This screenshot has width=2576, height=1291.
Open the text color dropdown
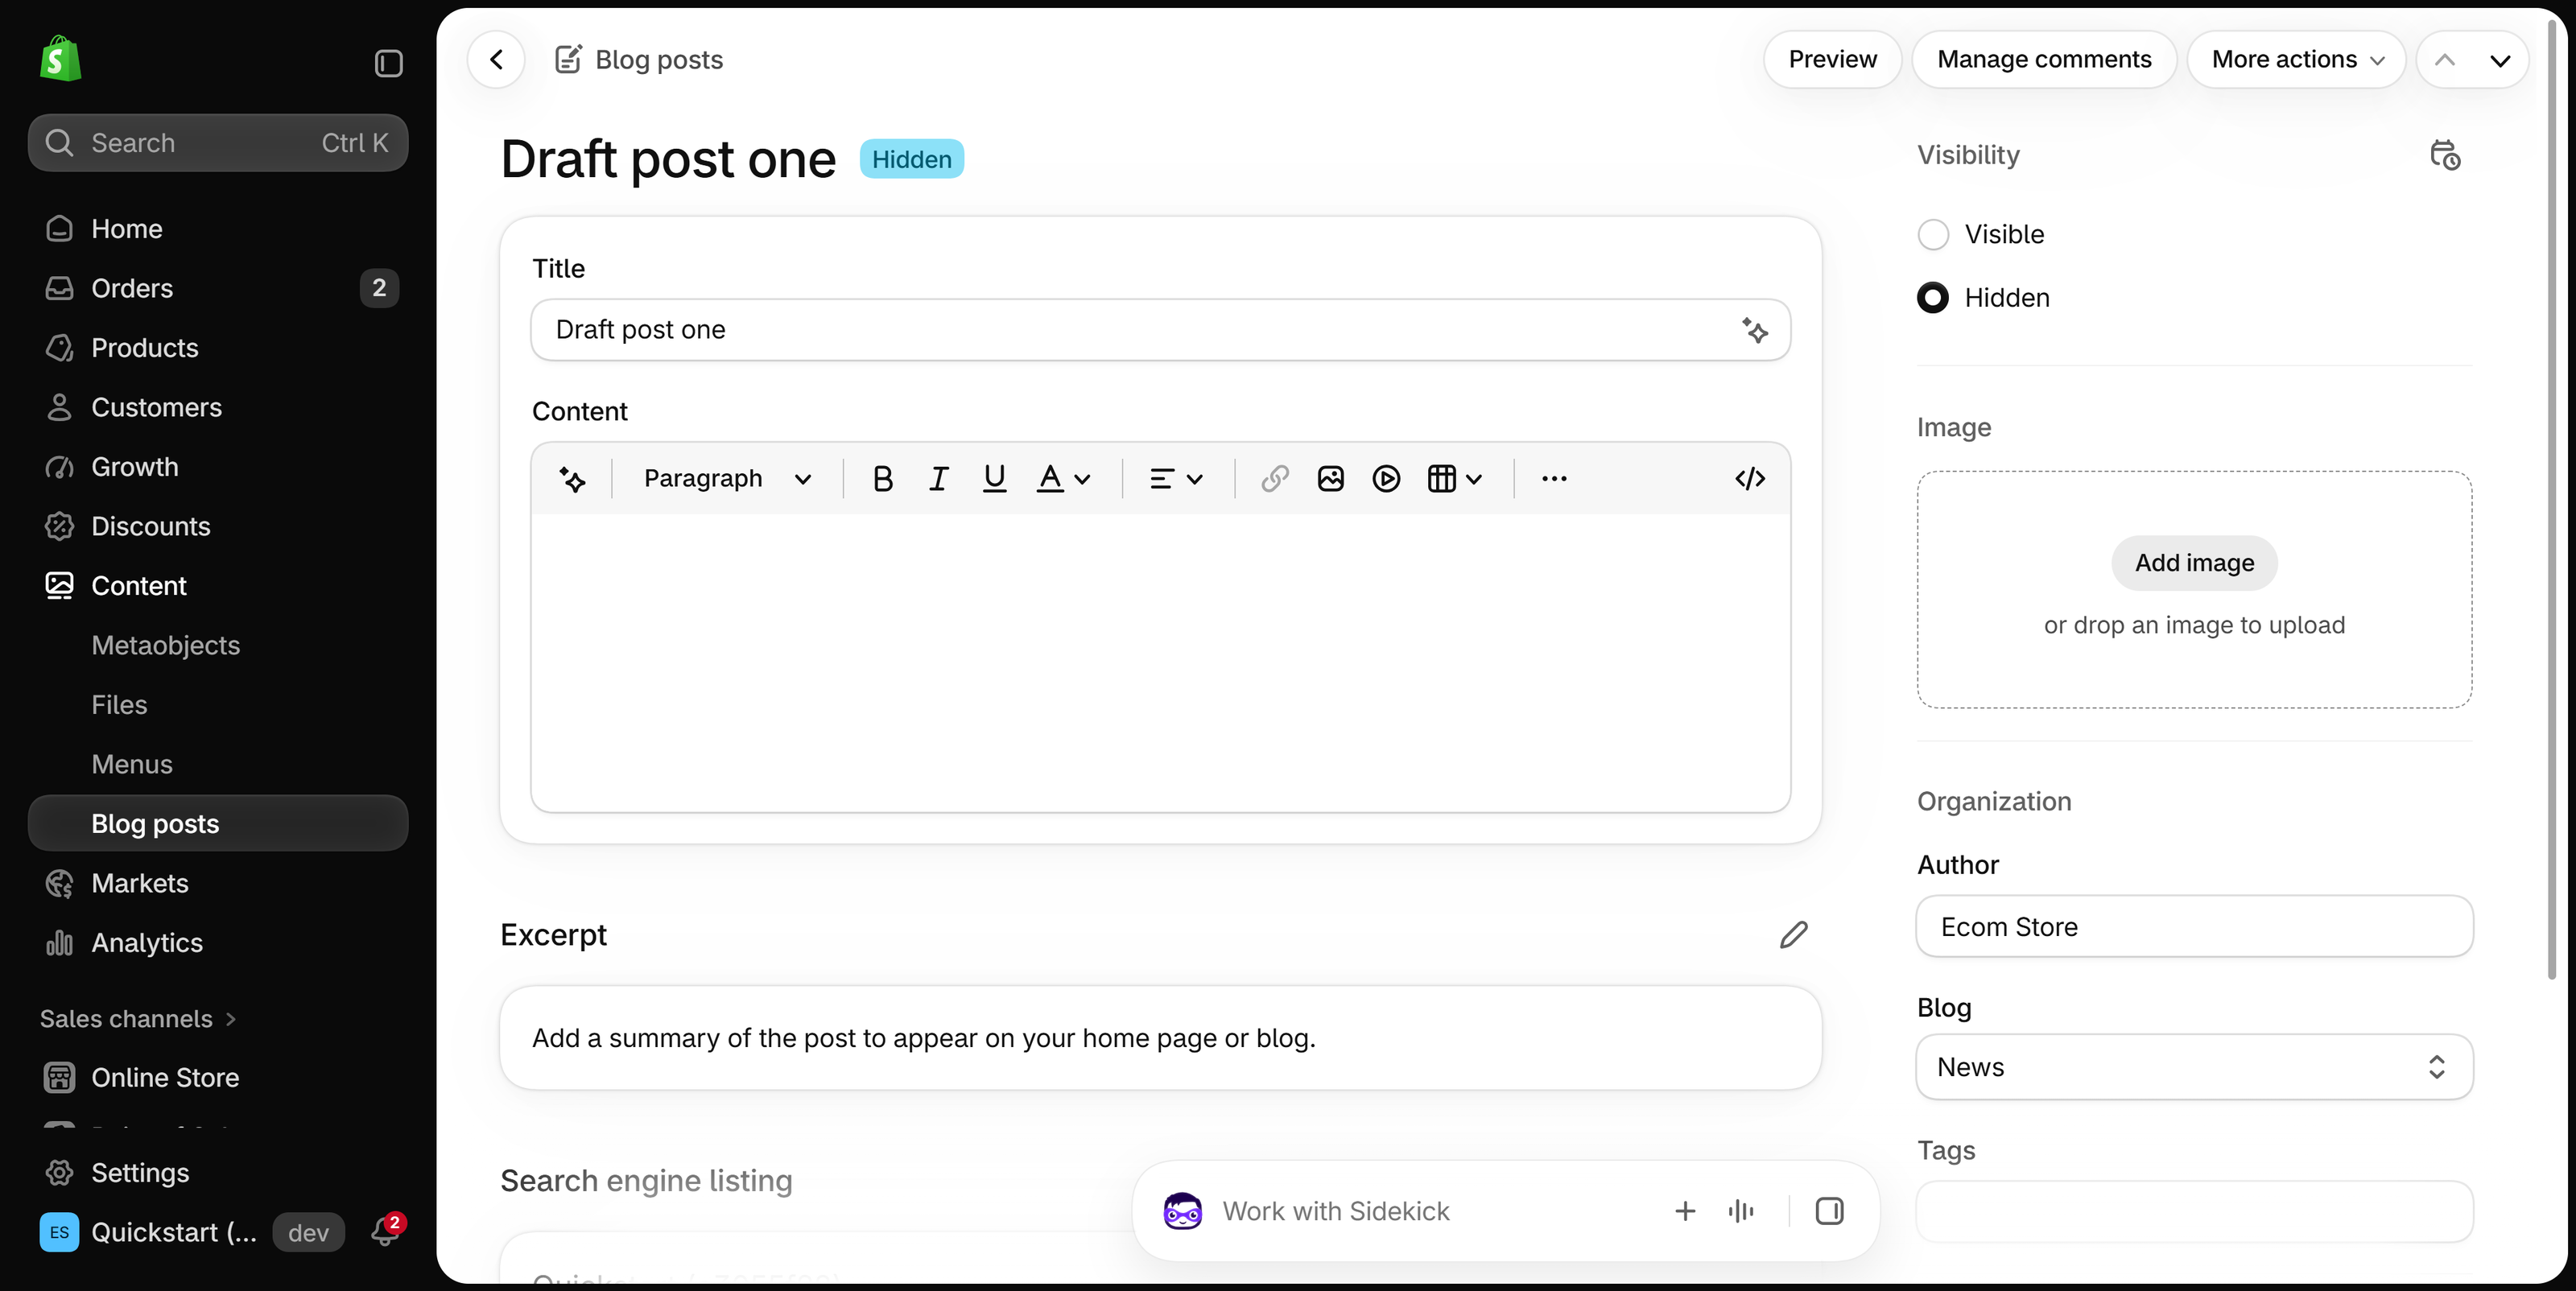point(1063,479)
